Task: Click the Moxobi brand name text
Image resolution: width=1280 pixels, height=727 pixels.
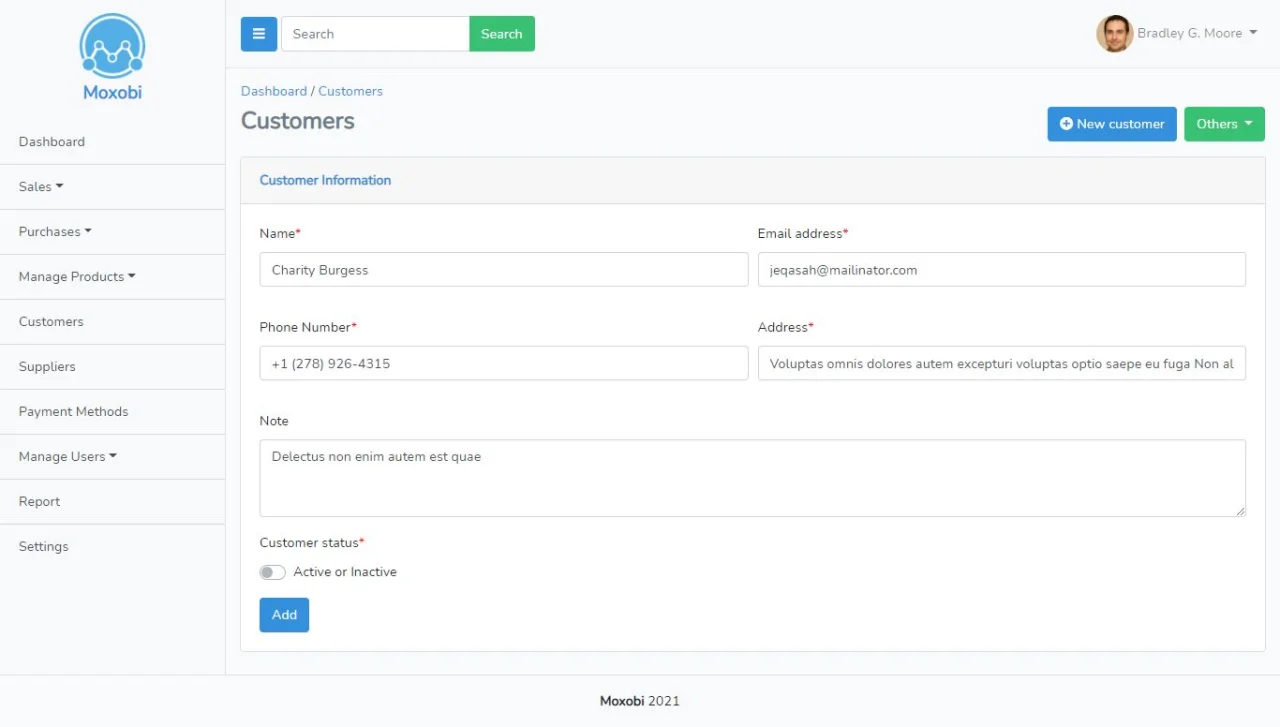Action: [x=112, y=92]
